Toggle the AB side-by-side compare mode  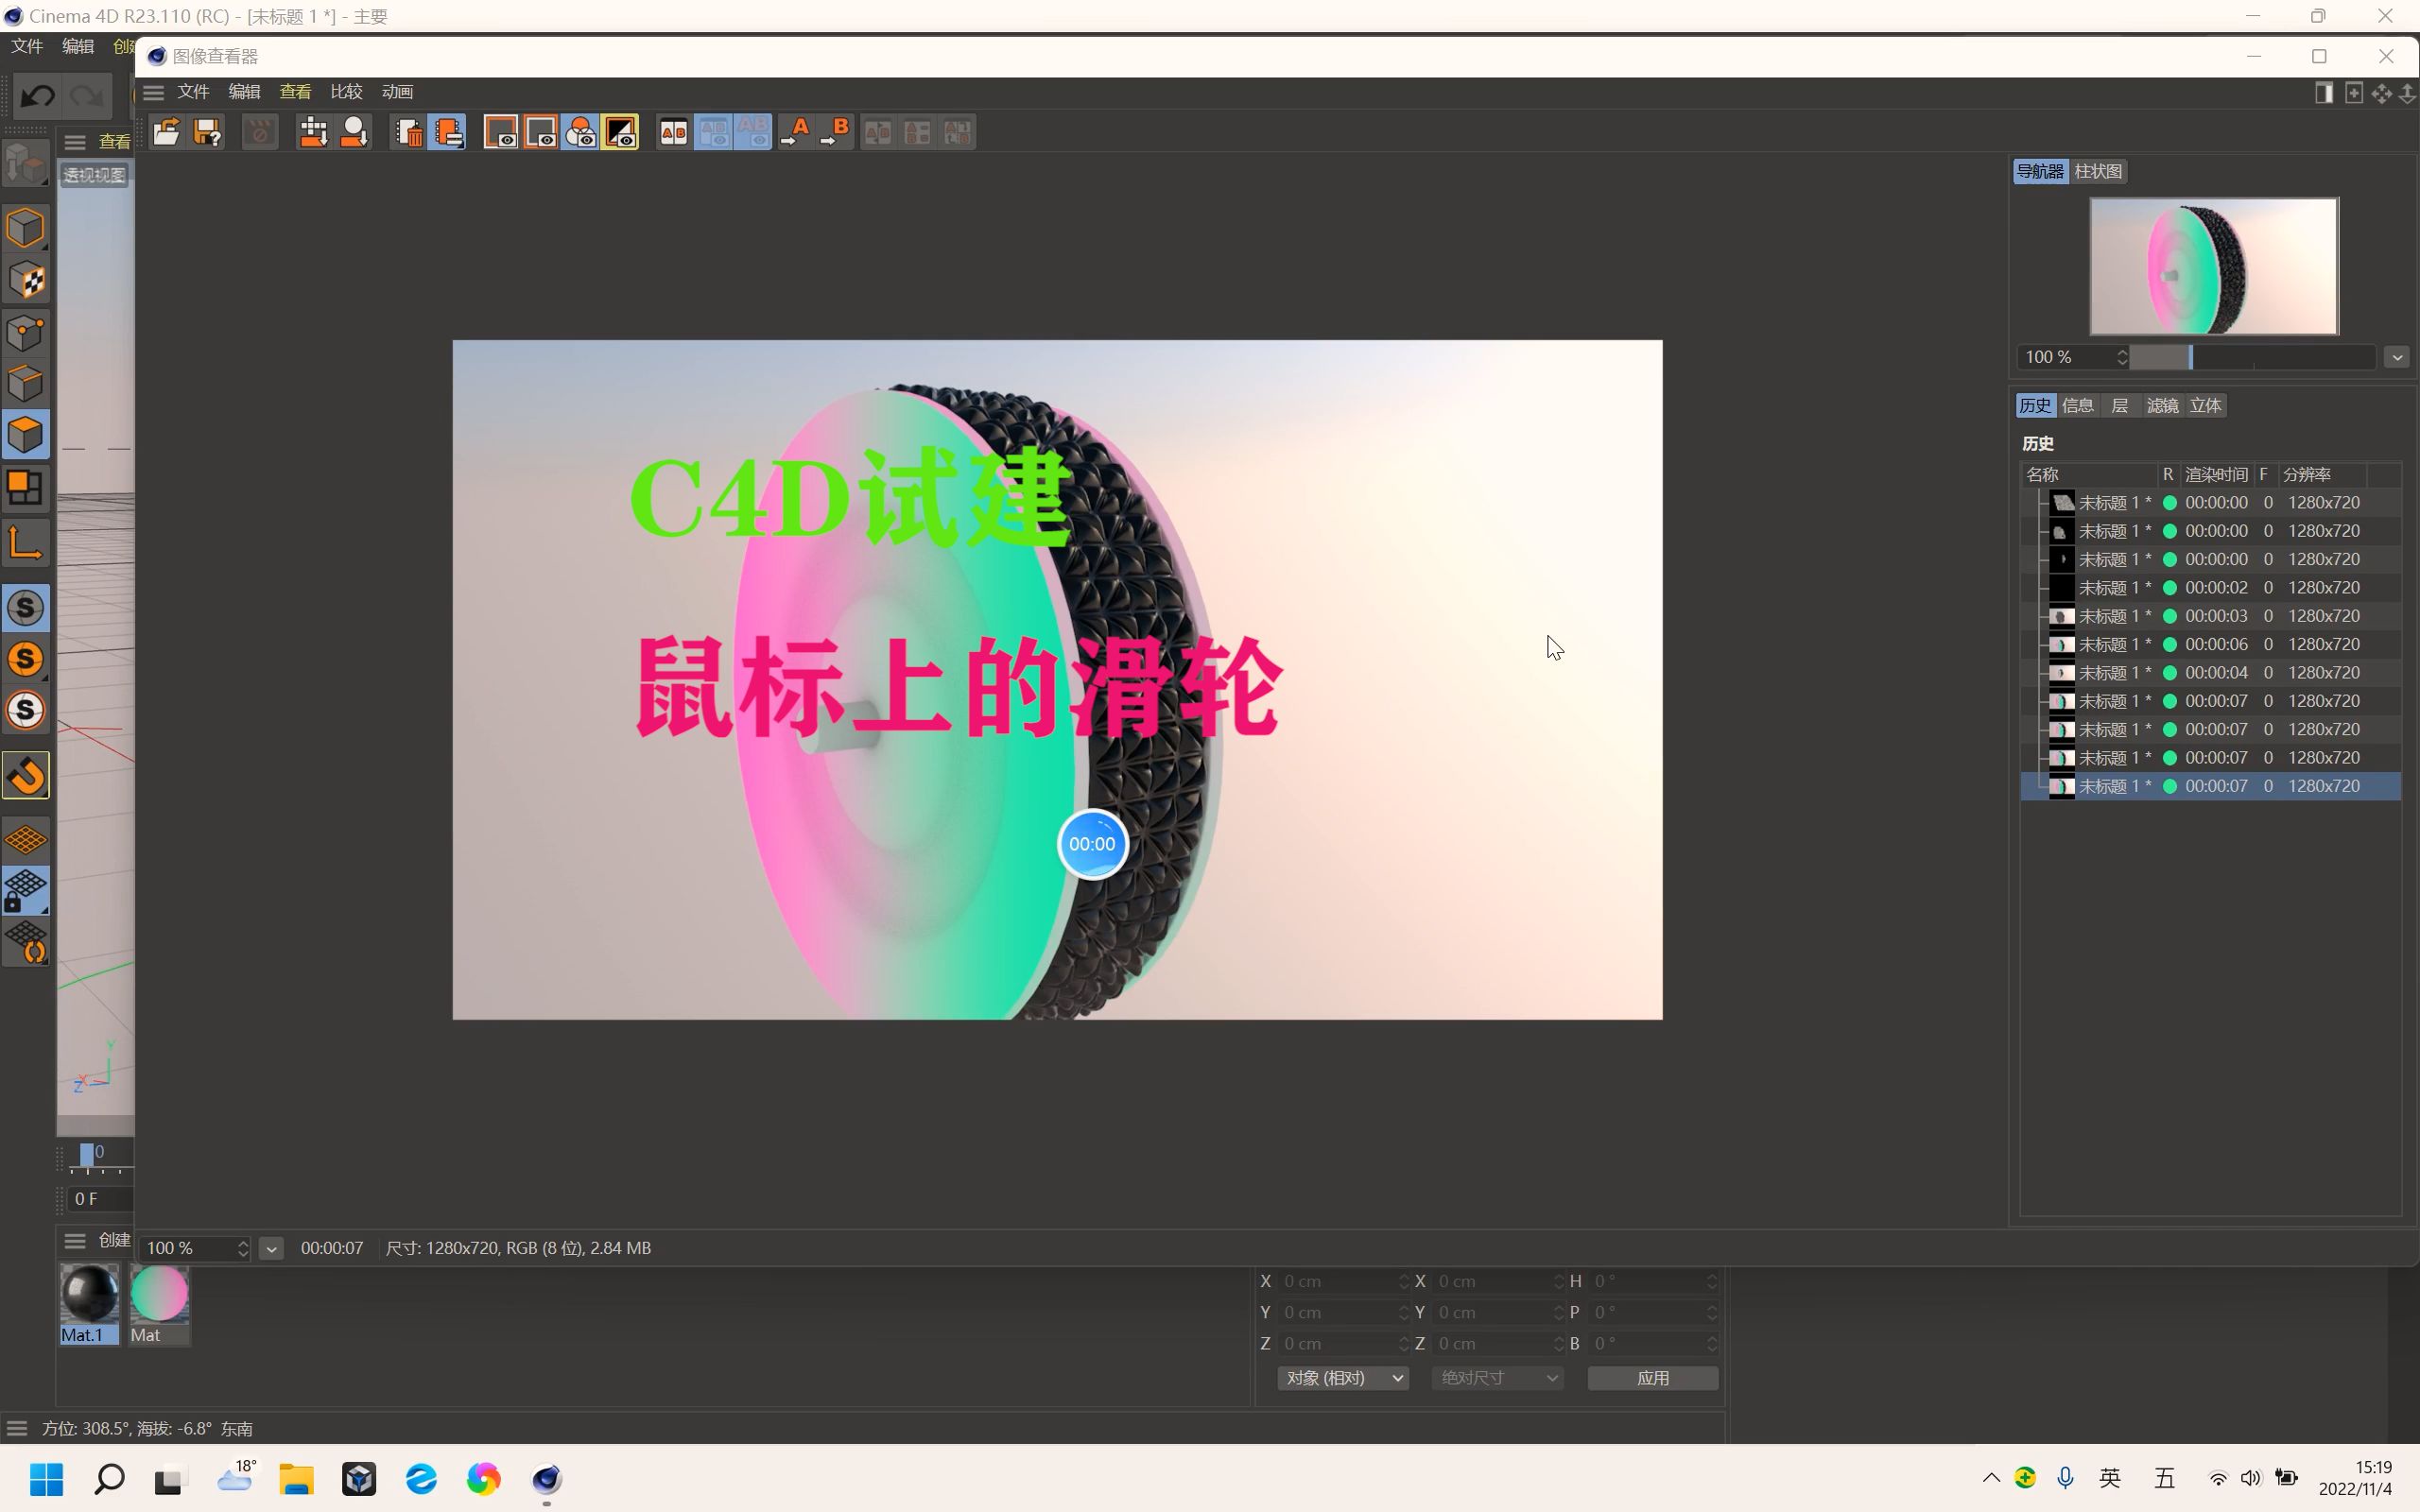[673, 131]
